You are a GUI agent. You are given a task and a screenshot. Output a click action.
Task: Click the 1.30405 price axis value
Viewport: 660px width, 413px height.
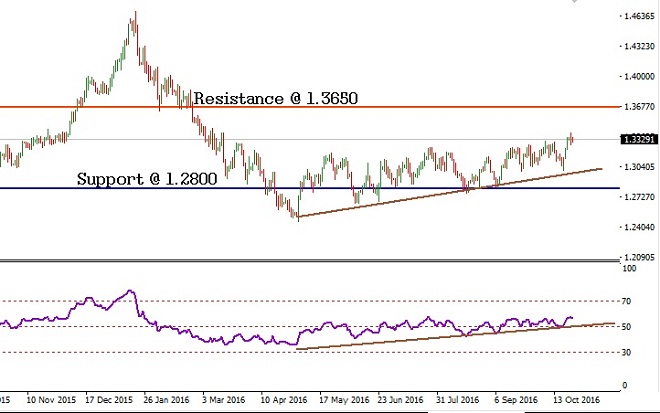[639, 167]
